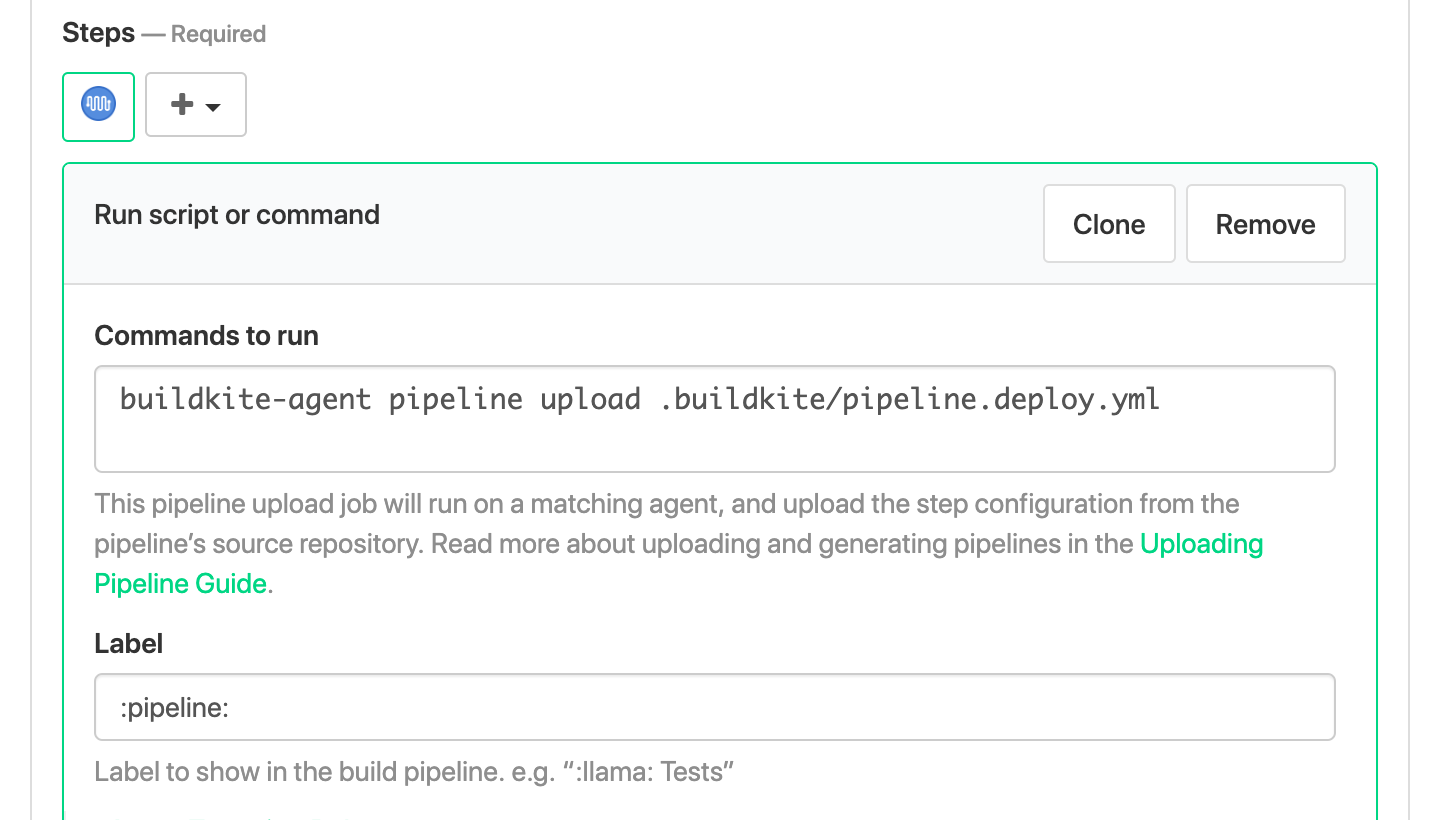Image resolution: width=1440 pixels, height=820 pixels.
Task: Click the Run script or command header
Action: click(x=236, y=214)
